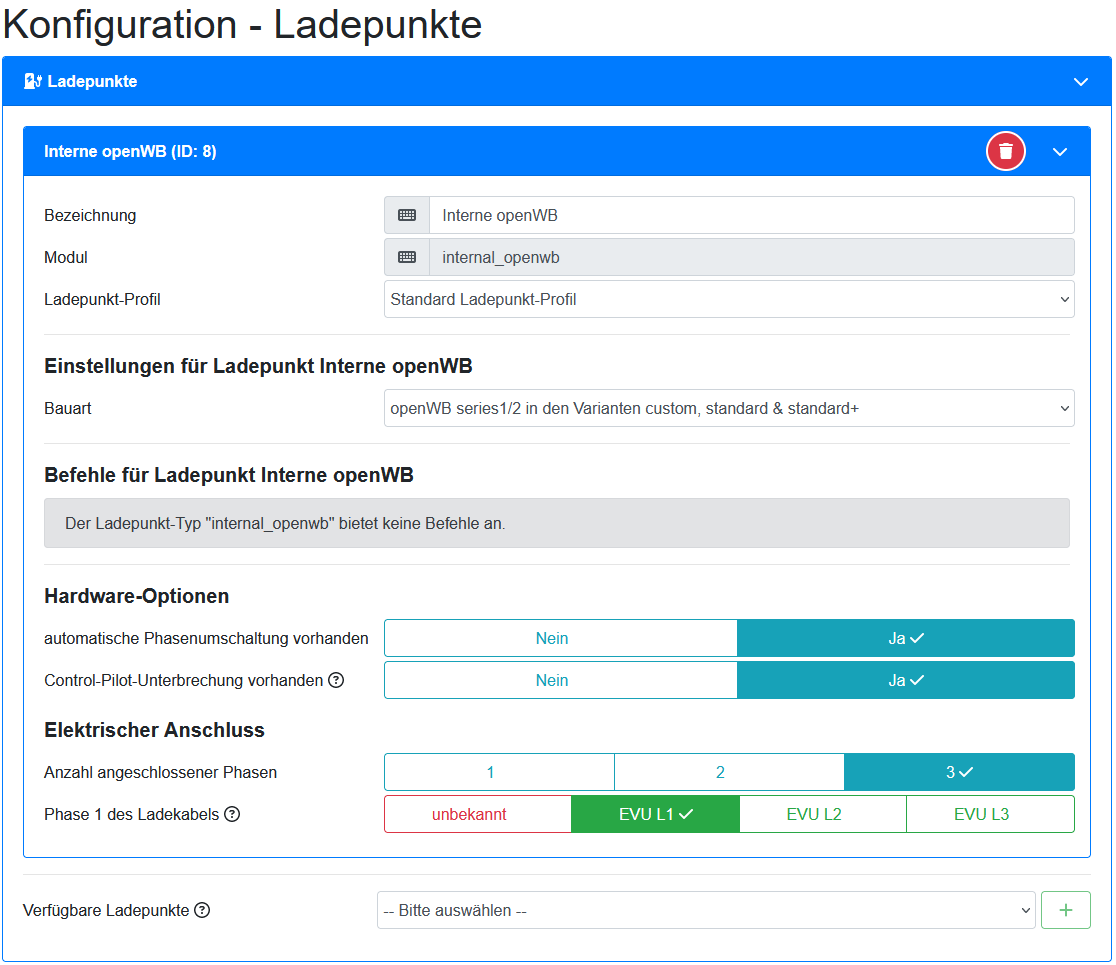Click the Elektrischer Anschluss heading

[154, 730]
